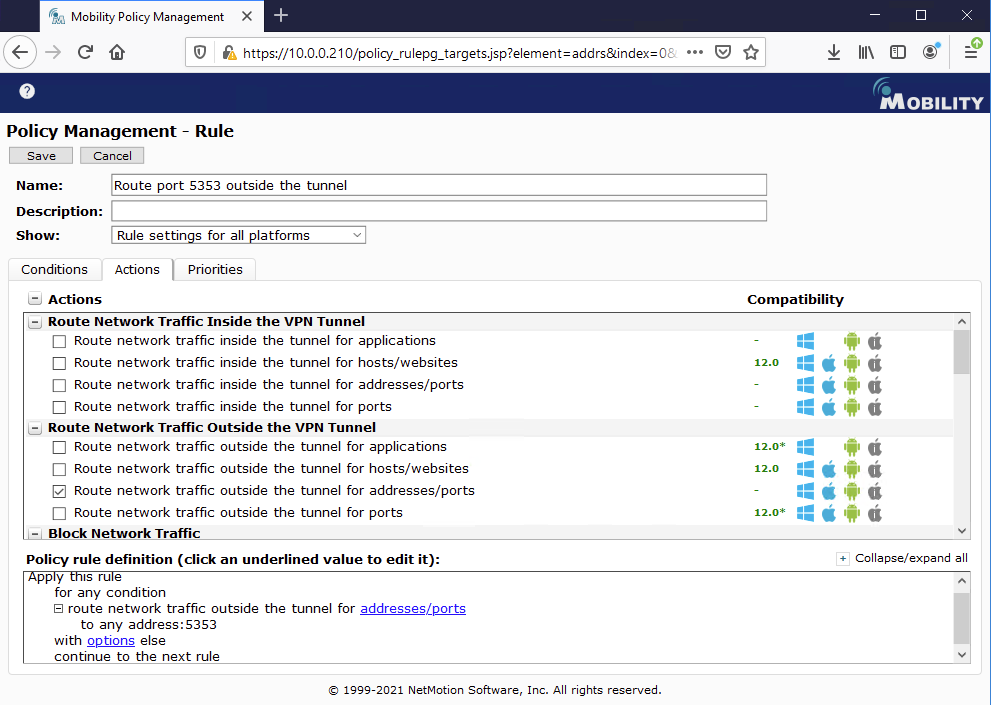Enable route inside tunnel for hosts/websites
This screenshot has height=705, width=991.
[x=60, y=363]
